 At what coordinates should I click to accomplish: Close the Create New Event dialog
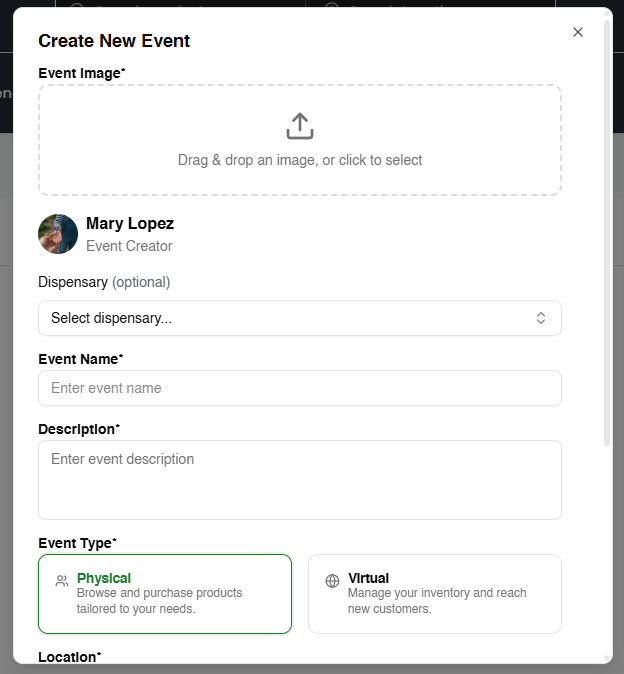pyautogui.click(x=578, y=32)
